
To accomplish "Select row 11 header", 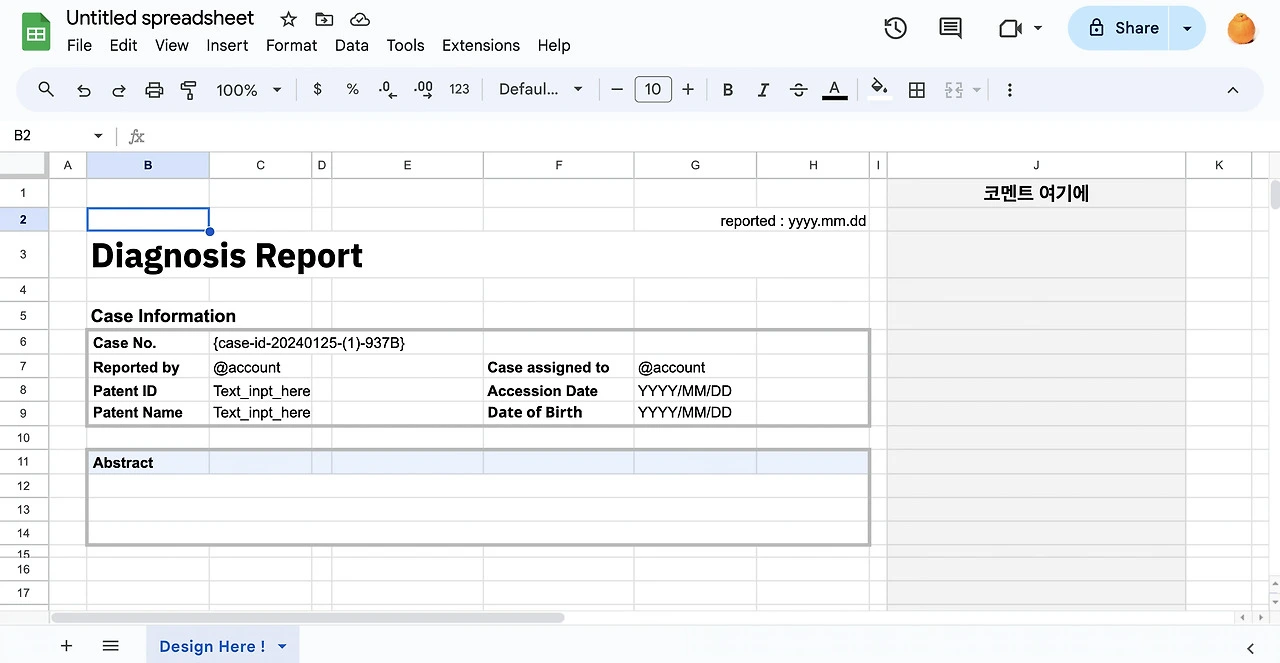I will click(x=24, y=462).
